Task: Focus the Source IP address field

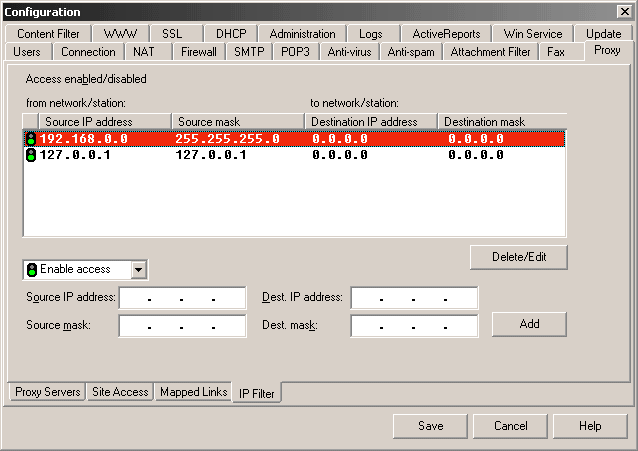Action: (x=182, y=298)
